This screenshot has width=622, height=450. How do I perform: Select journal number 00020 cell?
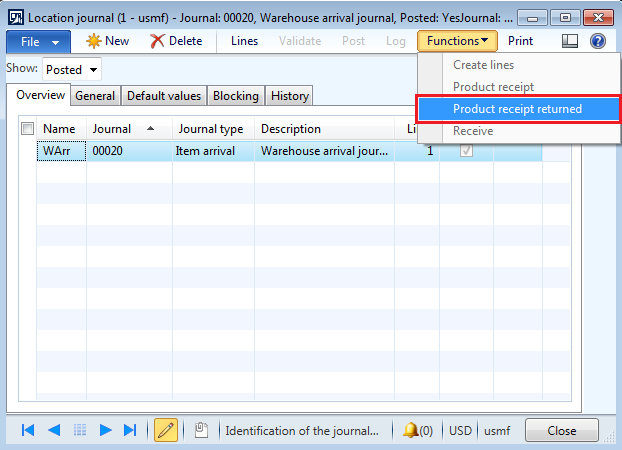[x=129, y=151]
